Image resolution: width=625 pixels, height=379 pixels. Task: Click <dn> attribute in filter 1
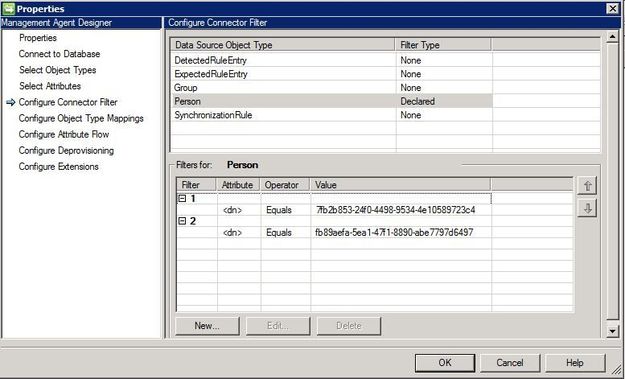tap(232, 210)
